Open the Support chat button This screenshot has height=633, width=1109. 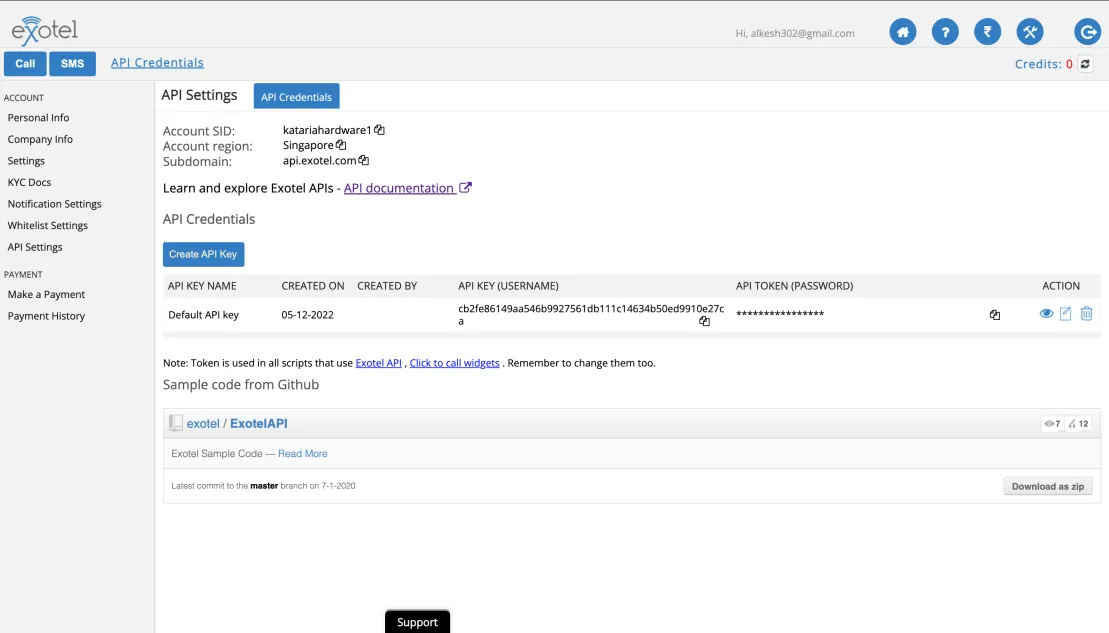point(417,622)
